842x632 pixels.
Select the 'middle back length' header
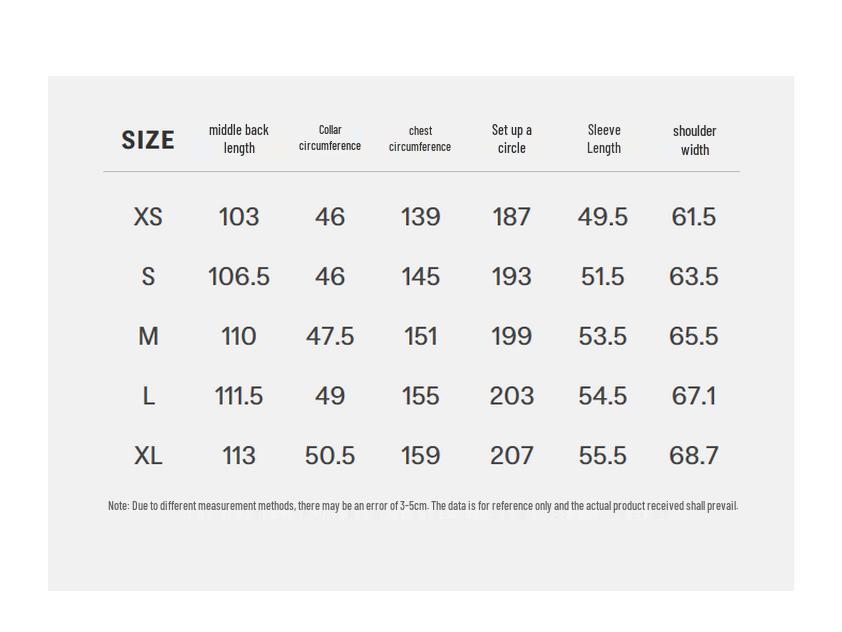(239, 139)
